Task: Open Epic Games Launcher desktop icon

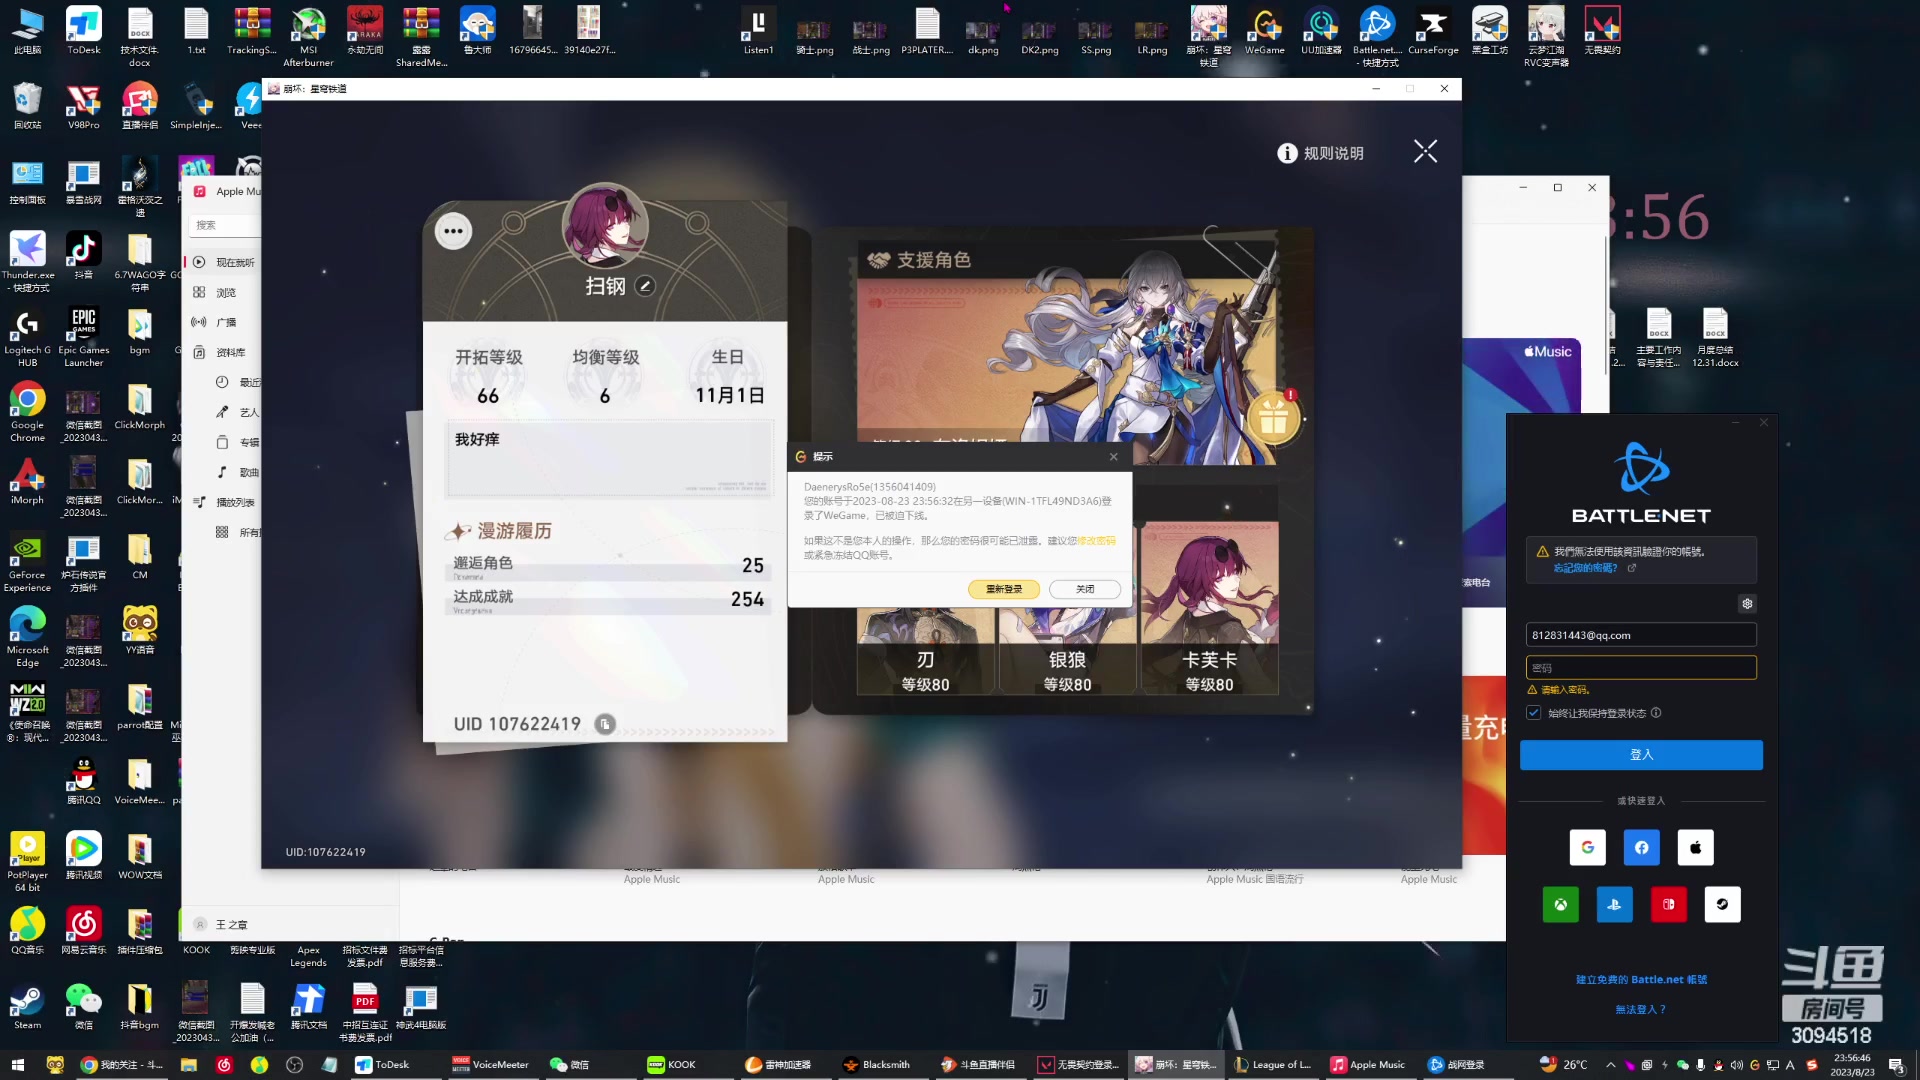Action: pos(84,337)
